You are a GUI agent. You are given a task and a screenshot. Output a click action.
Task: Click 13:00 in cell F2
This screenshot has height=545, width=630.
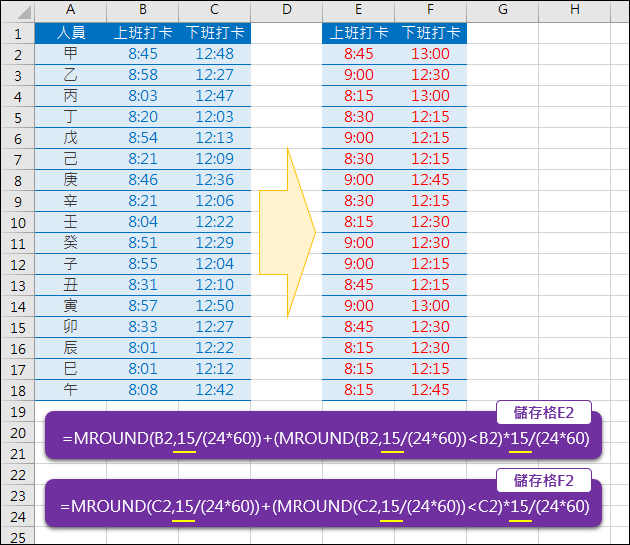pyautogui.click(x=430, y=54)
